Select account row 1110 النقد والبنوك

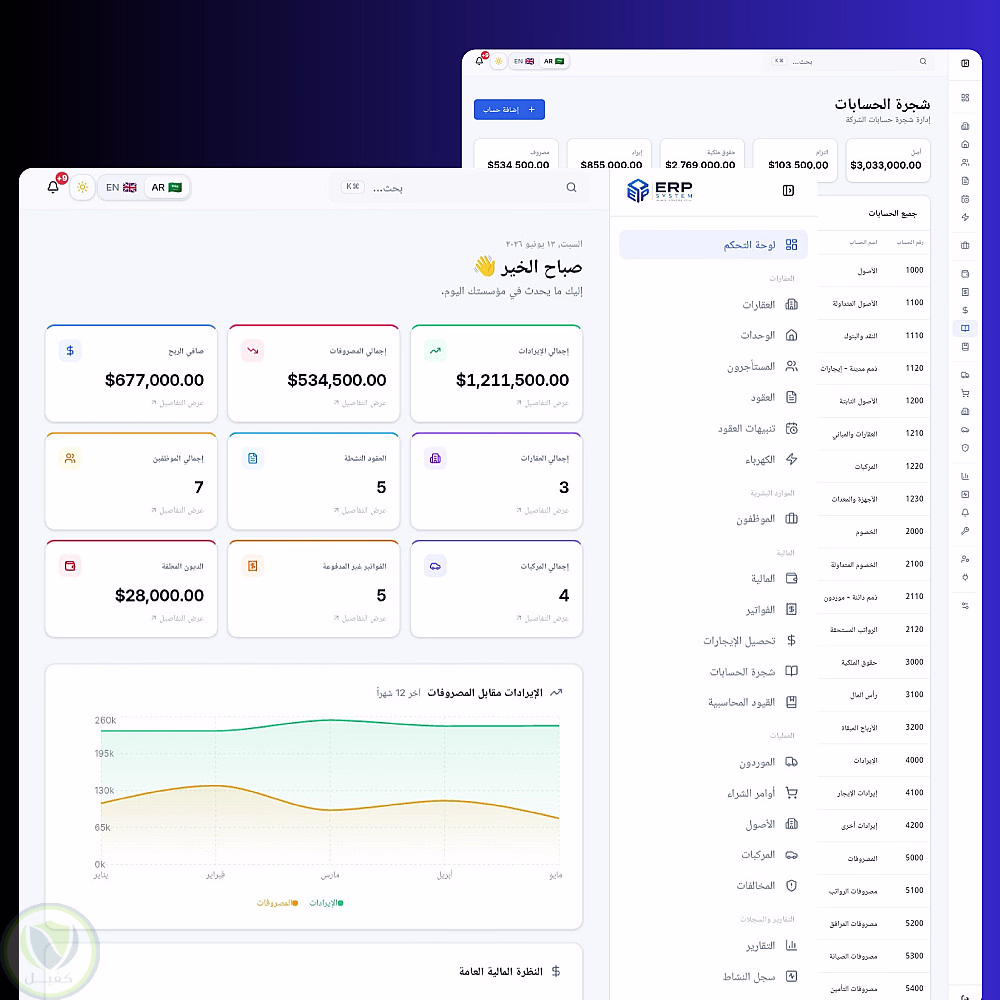pyautogui.click(x=874, y=335)
